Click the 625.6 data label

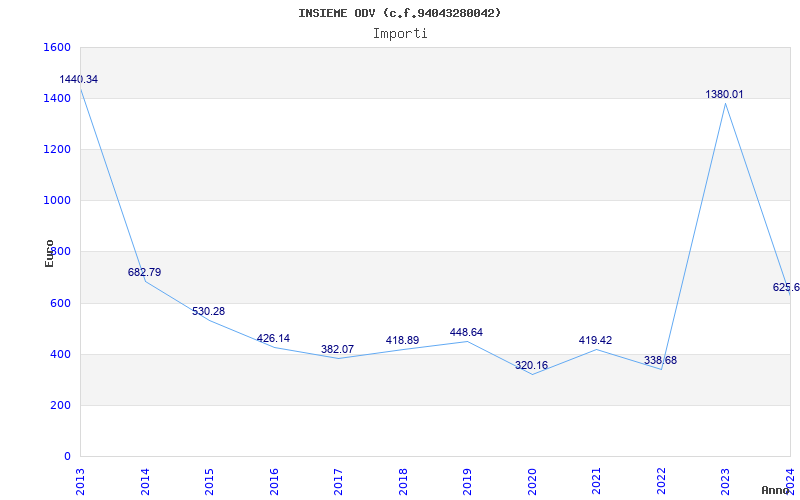pyautogui.click(x=786, y=287)
